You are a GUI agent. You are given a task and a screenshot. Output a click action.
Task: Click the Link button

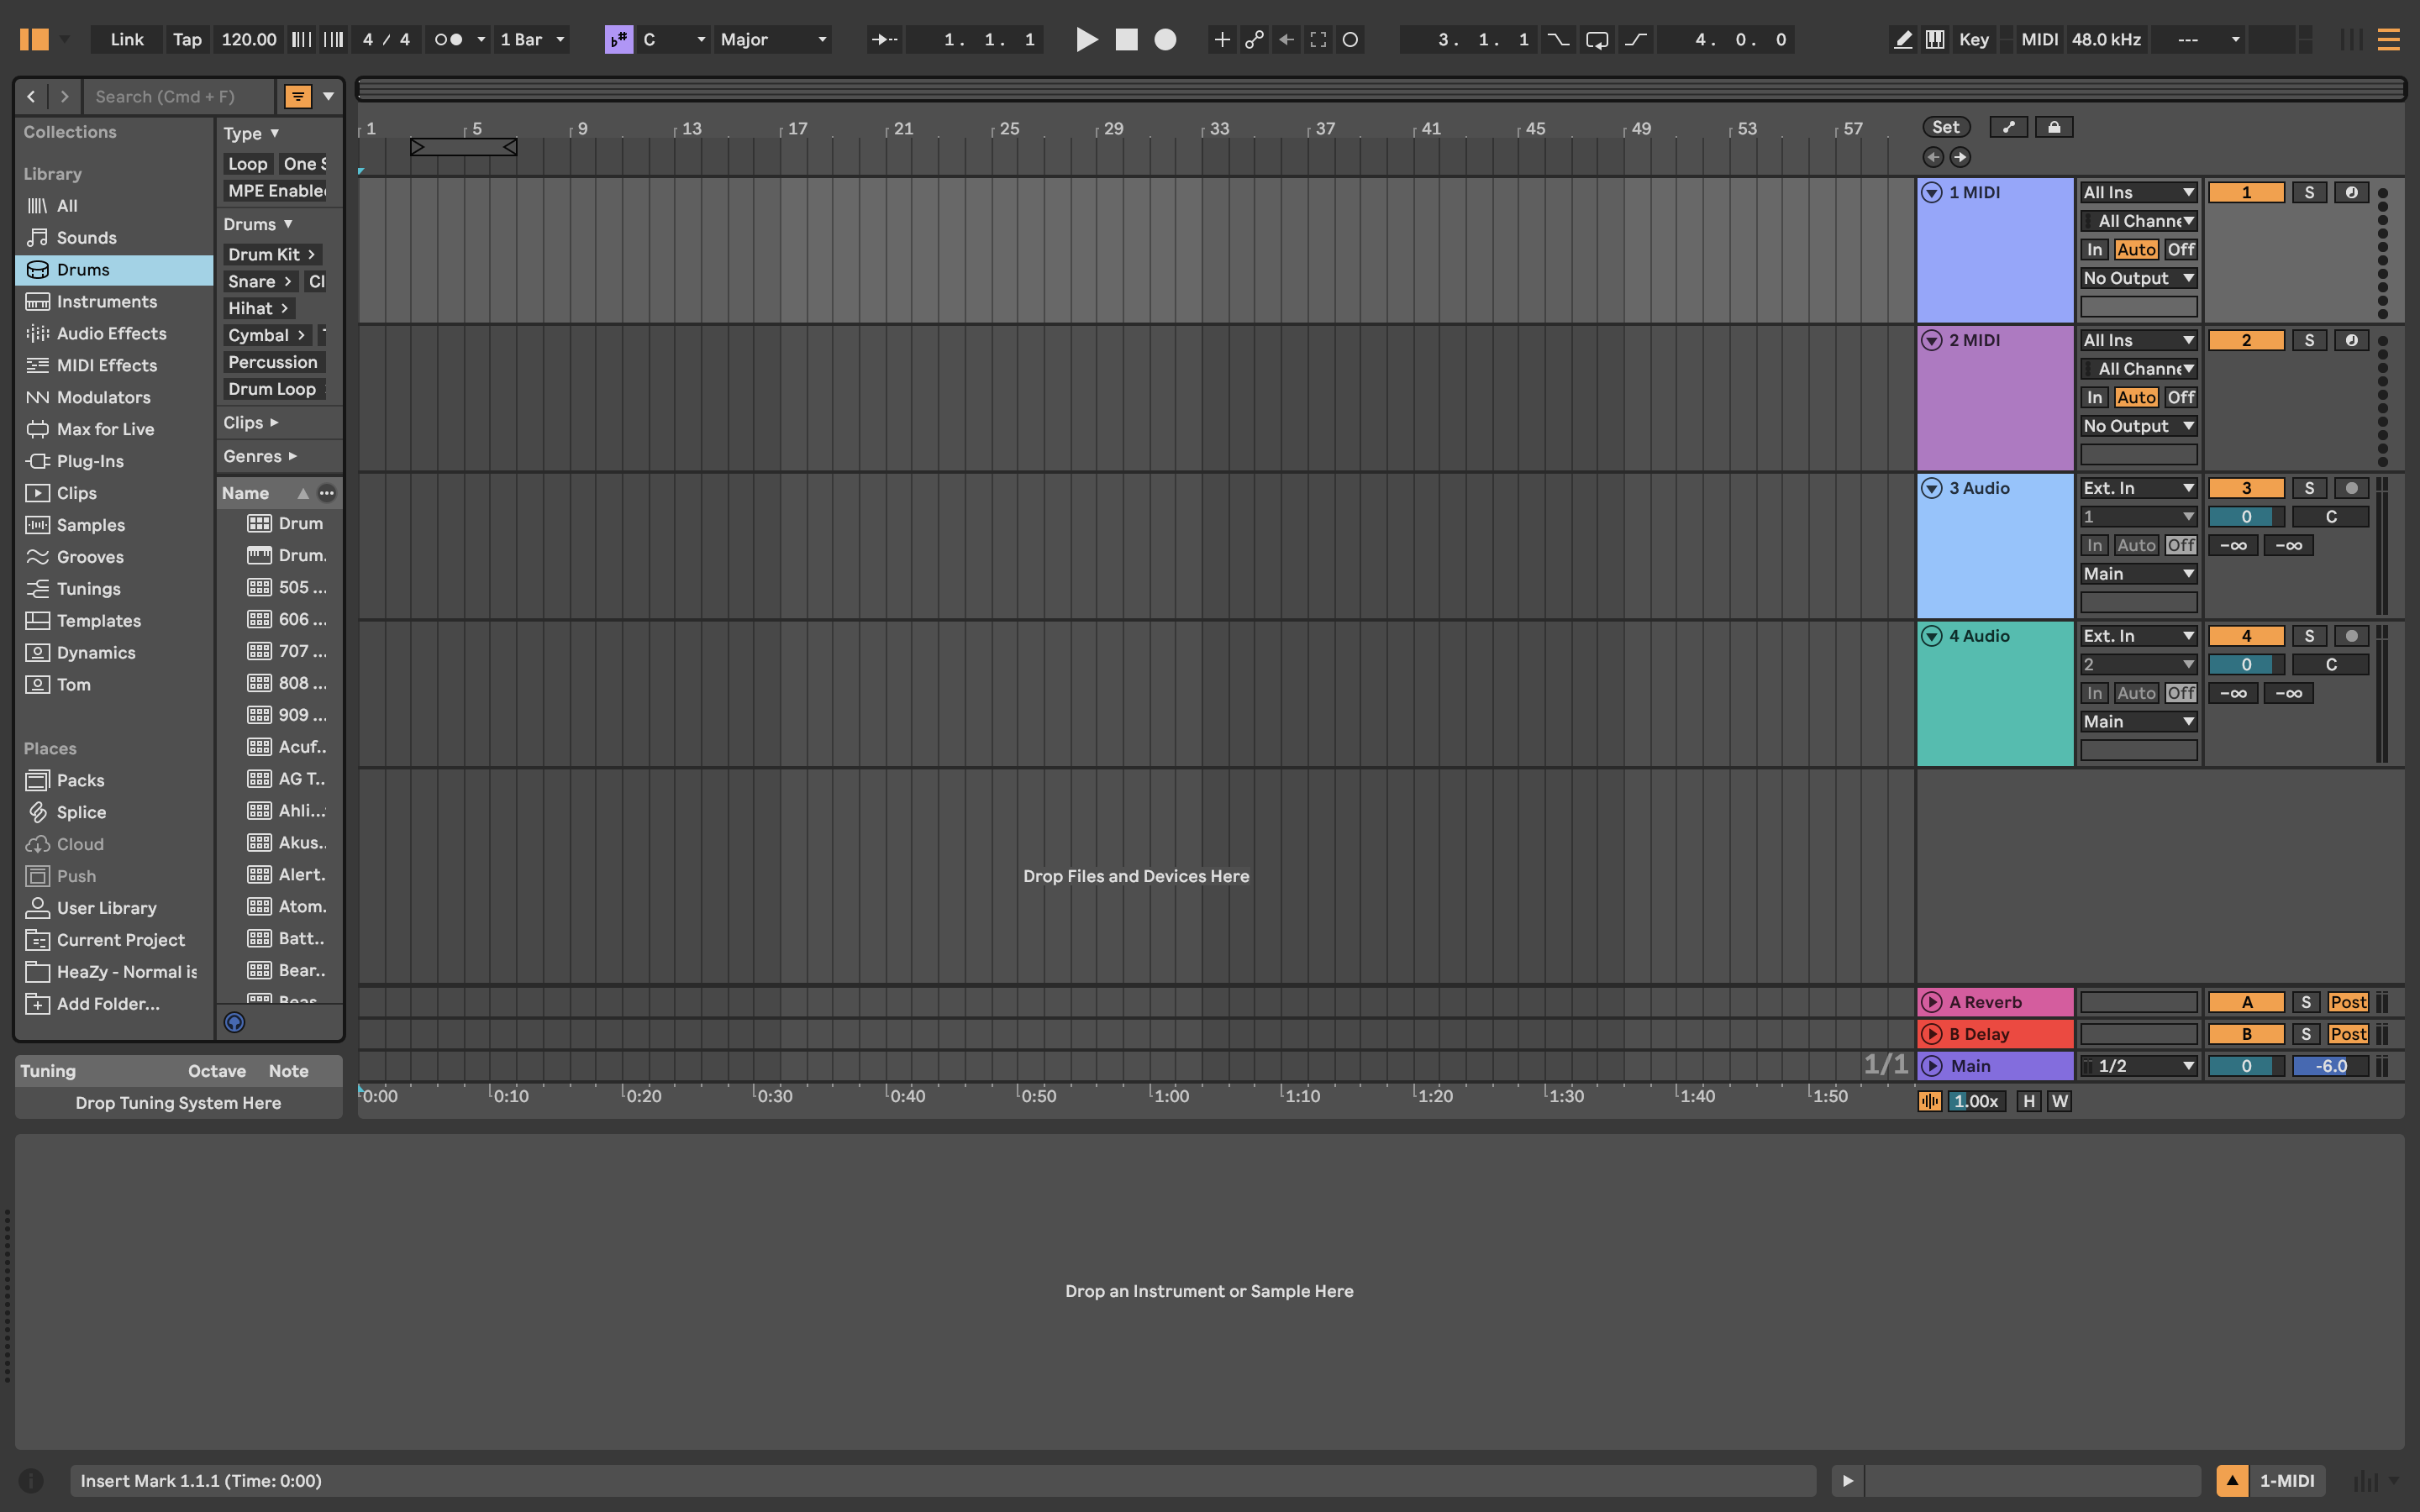[127, 39]
